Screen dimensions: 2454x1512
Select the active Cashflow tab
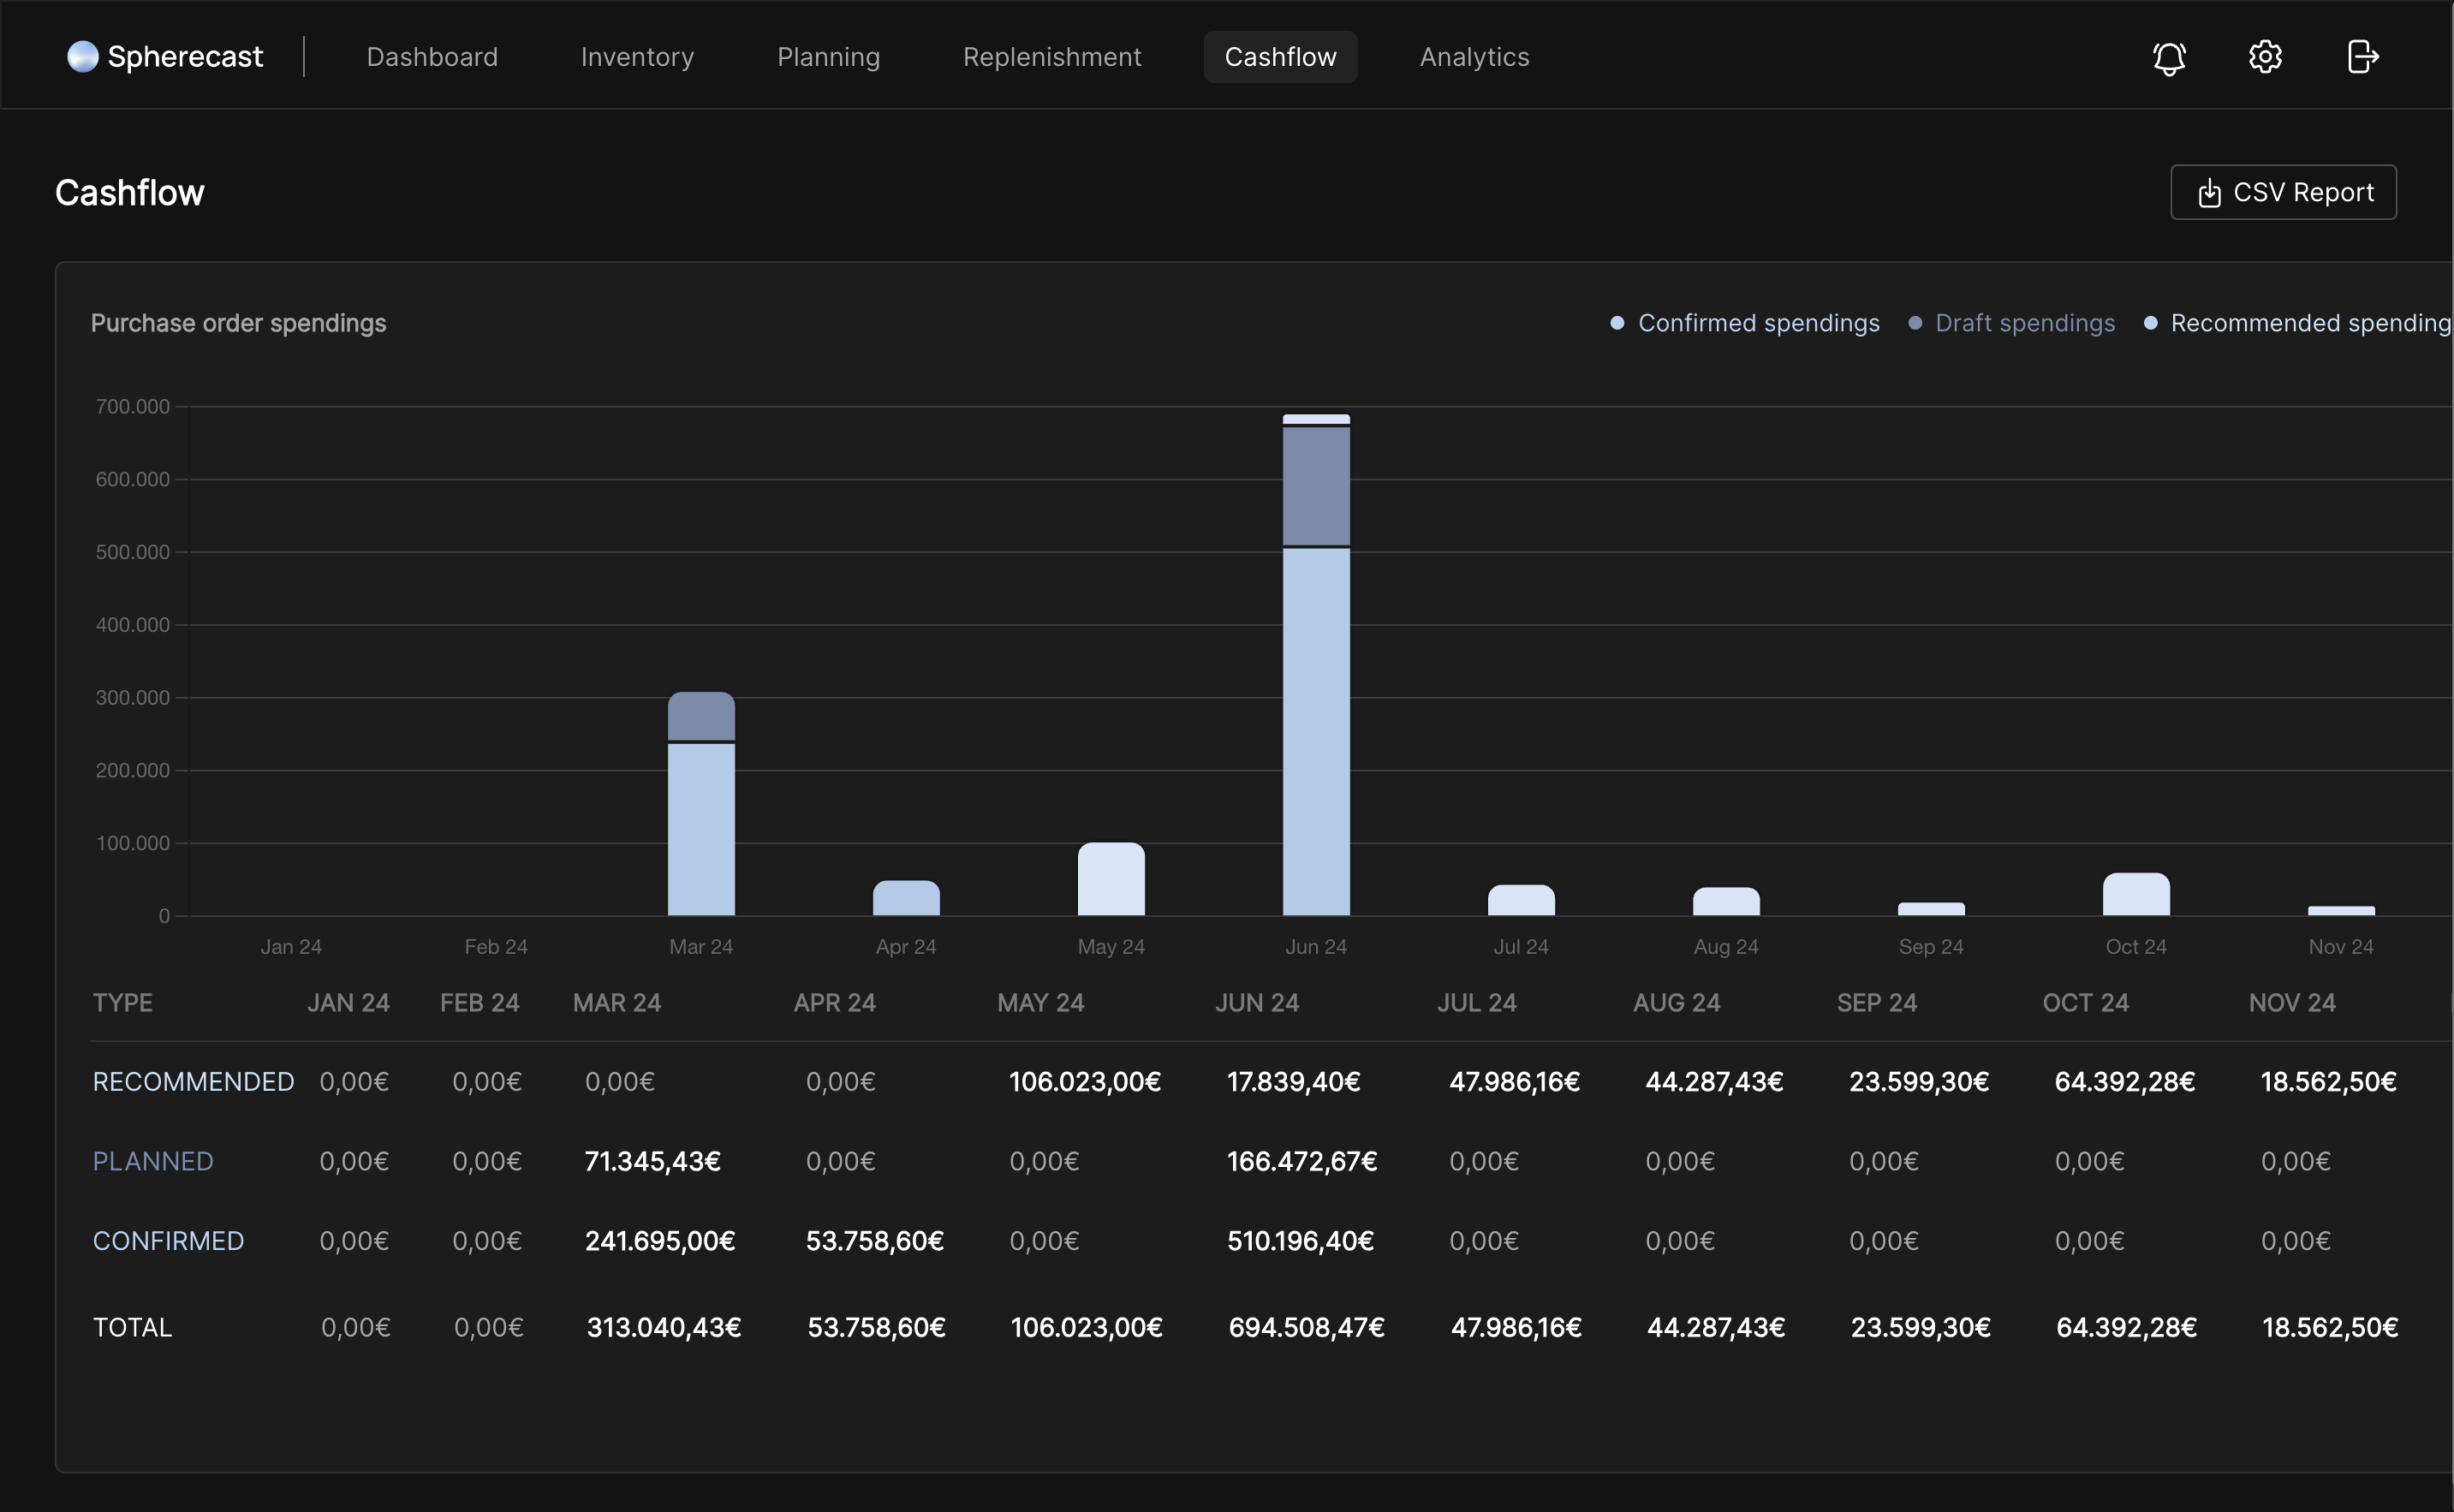coord(1280,57)
